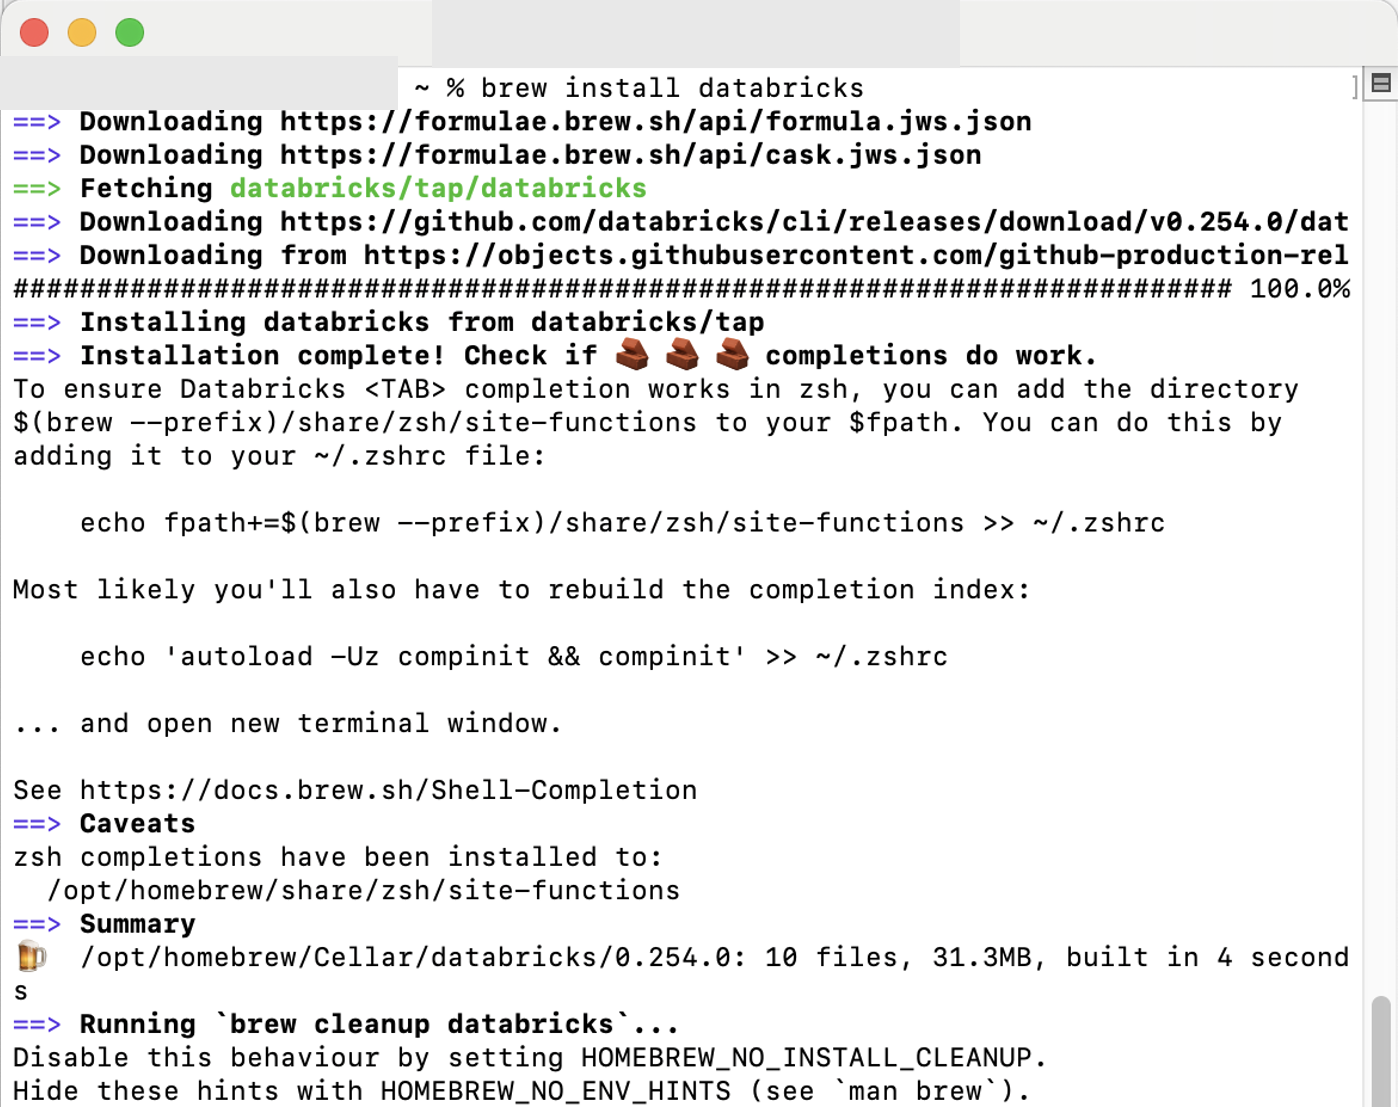
Task: Click the 'Summary' section heading
Action: (138, 924)
